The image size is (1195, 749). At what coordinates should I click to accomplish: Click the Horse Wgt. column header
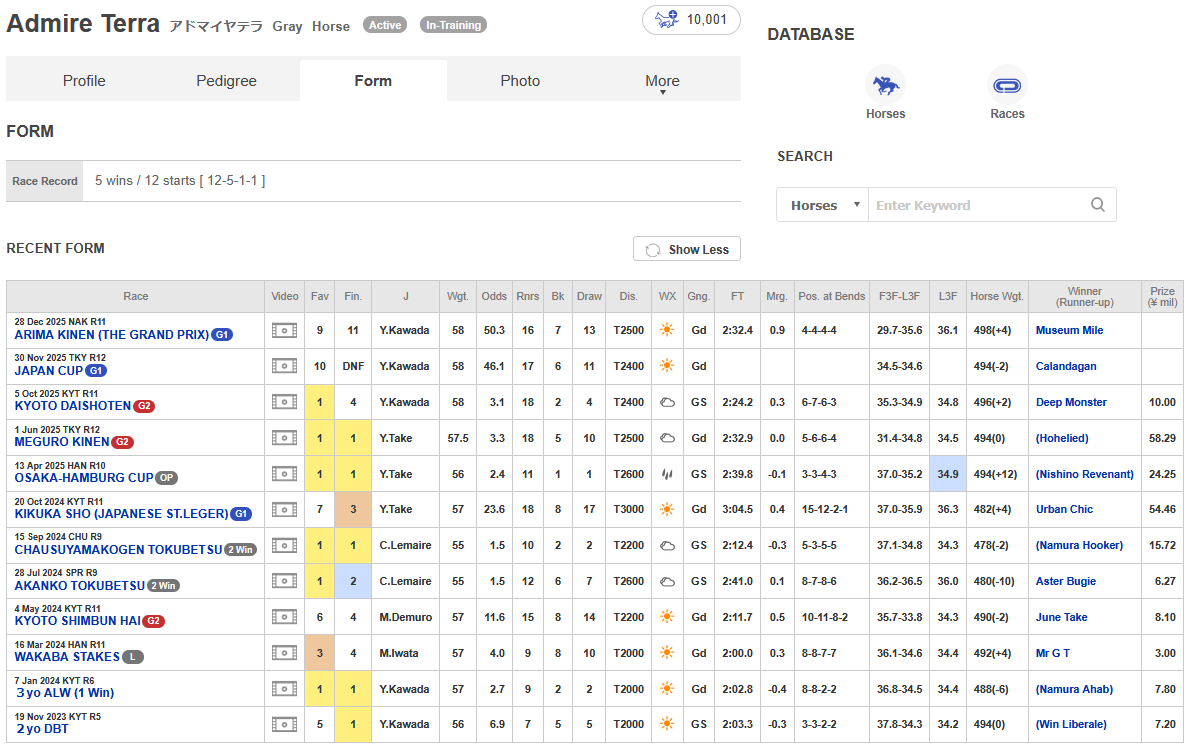(997, 296)
